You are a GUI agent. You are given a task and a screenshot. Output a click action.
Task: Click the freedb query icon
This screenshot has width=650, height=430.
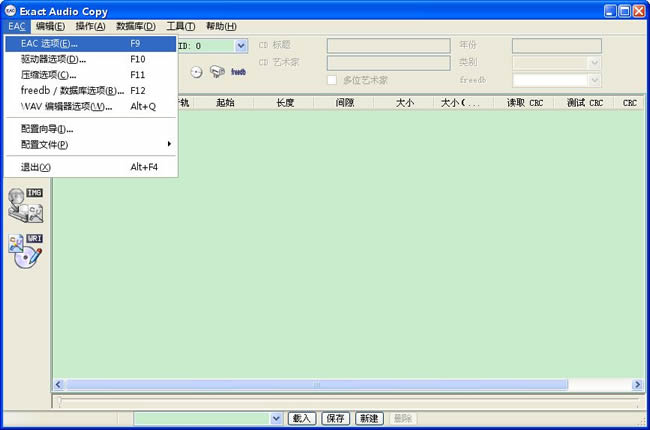point(217,72)
